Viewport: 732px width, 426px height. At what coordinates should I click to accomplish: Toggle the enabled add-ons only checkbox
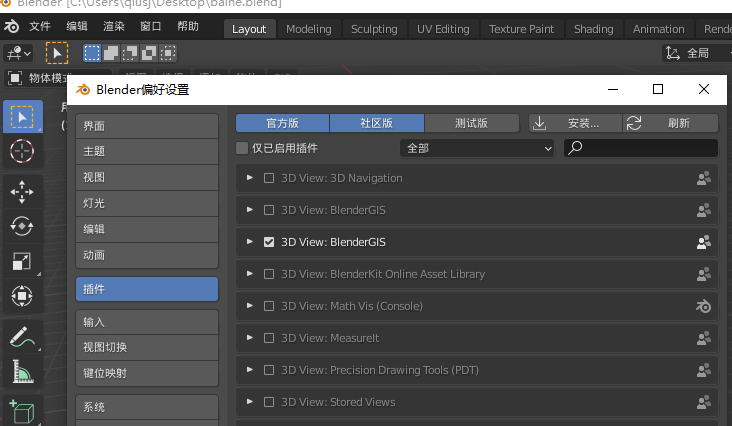(x=242, y=148)
